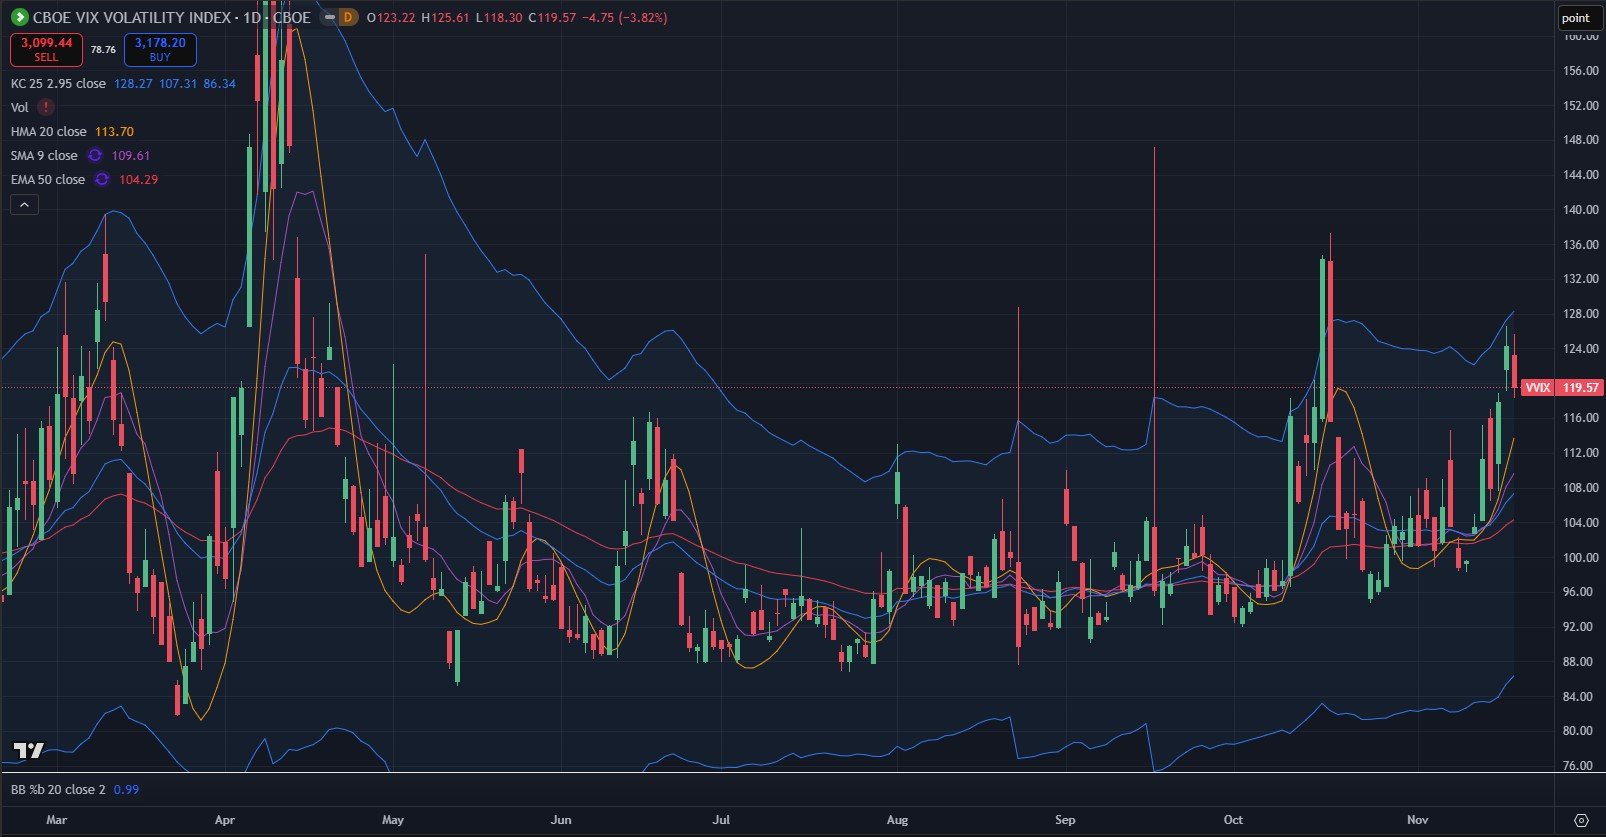Click the 76.00 price axis label
The image size is (1606, 837).
(x=1580, y=766)
